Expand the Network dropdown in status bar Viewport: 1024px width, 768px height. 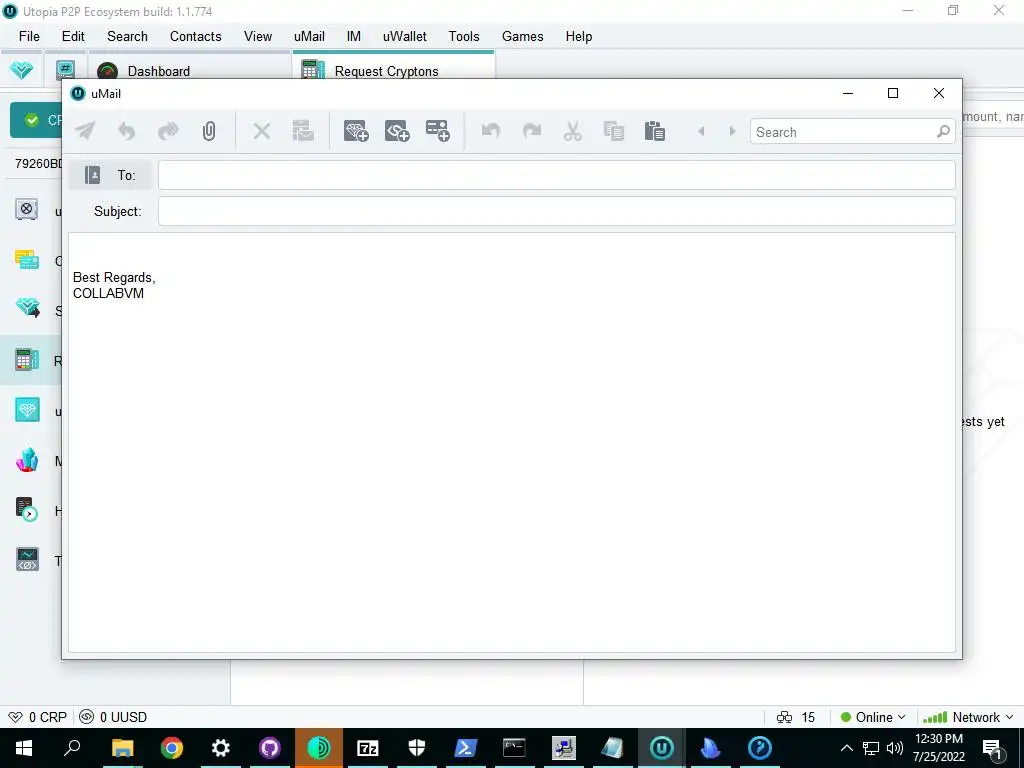[968, 717]
